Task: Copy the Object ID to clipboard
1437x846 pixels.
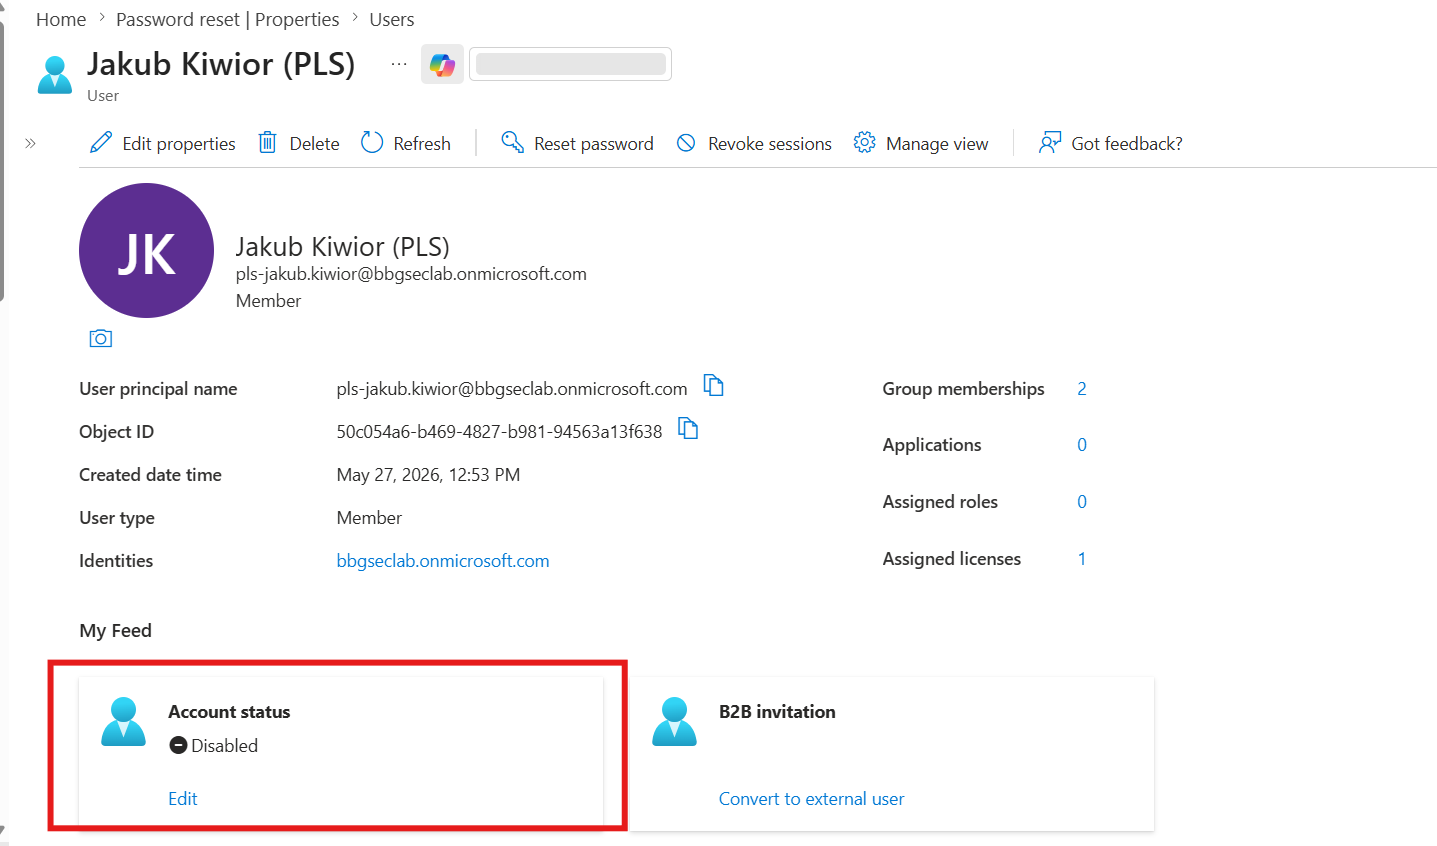Action: 688,429
